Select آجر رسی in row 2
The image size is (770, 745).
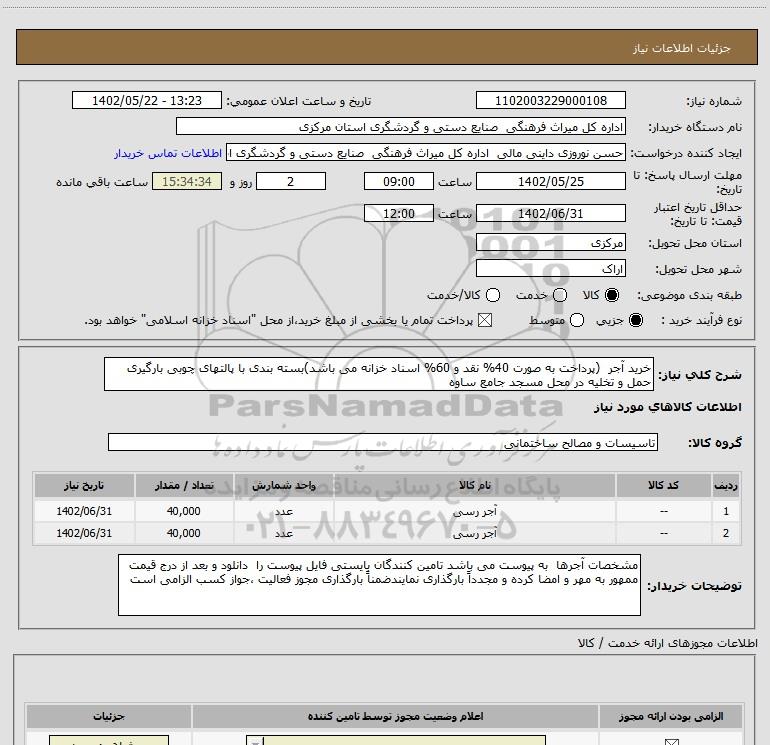click(x=474, y=533)
